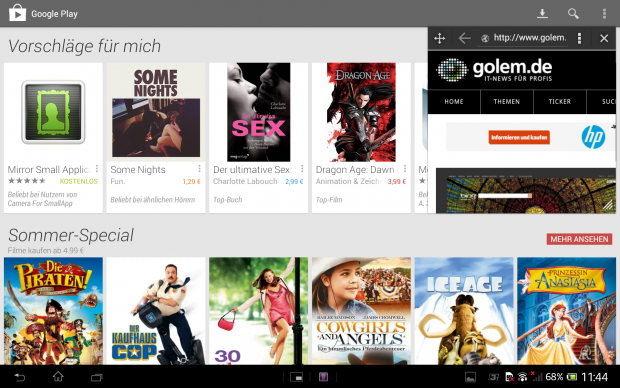Image resolution: width=620 pixels, height=388 pixels.
Task: Open the downloads icon in Google Play
Action: tap(542, 13)
